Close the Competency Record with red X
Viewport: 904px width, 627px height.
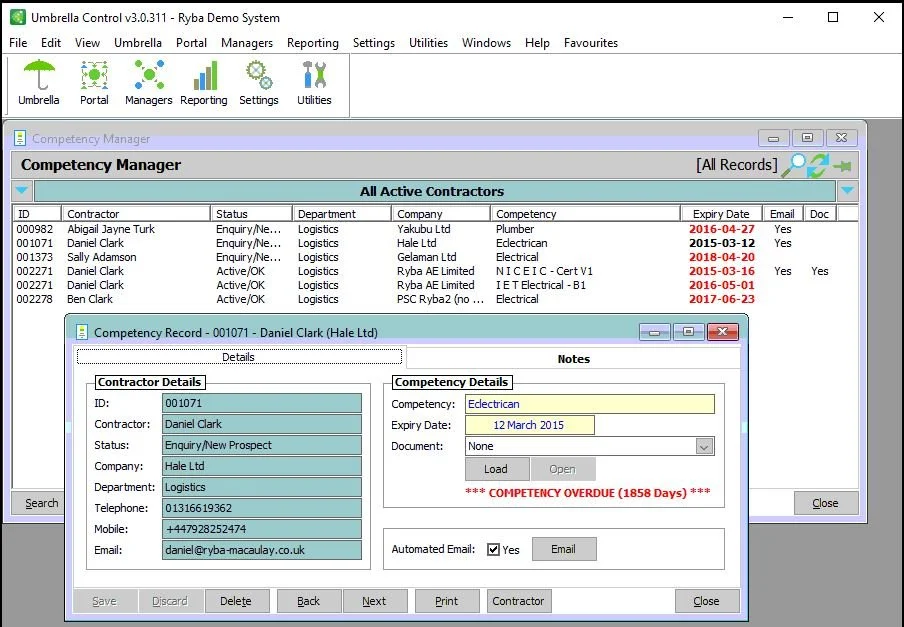click(x=722, y=332)
